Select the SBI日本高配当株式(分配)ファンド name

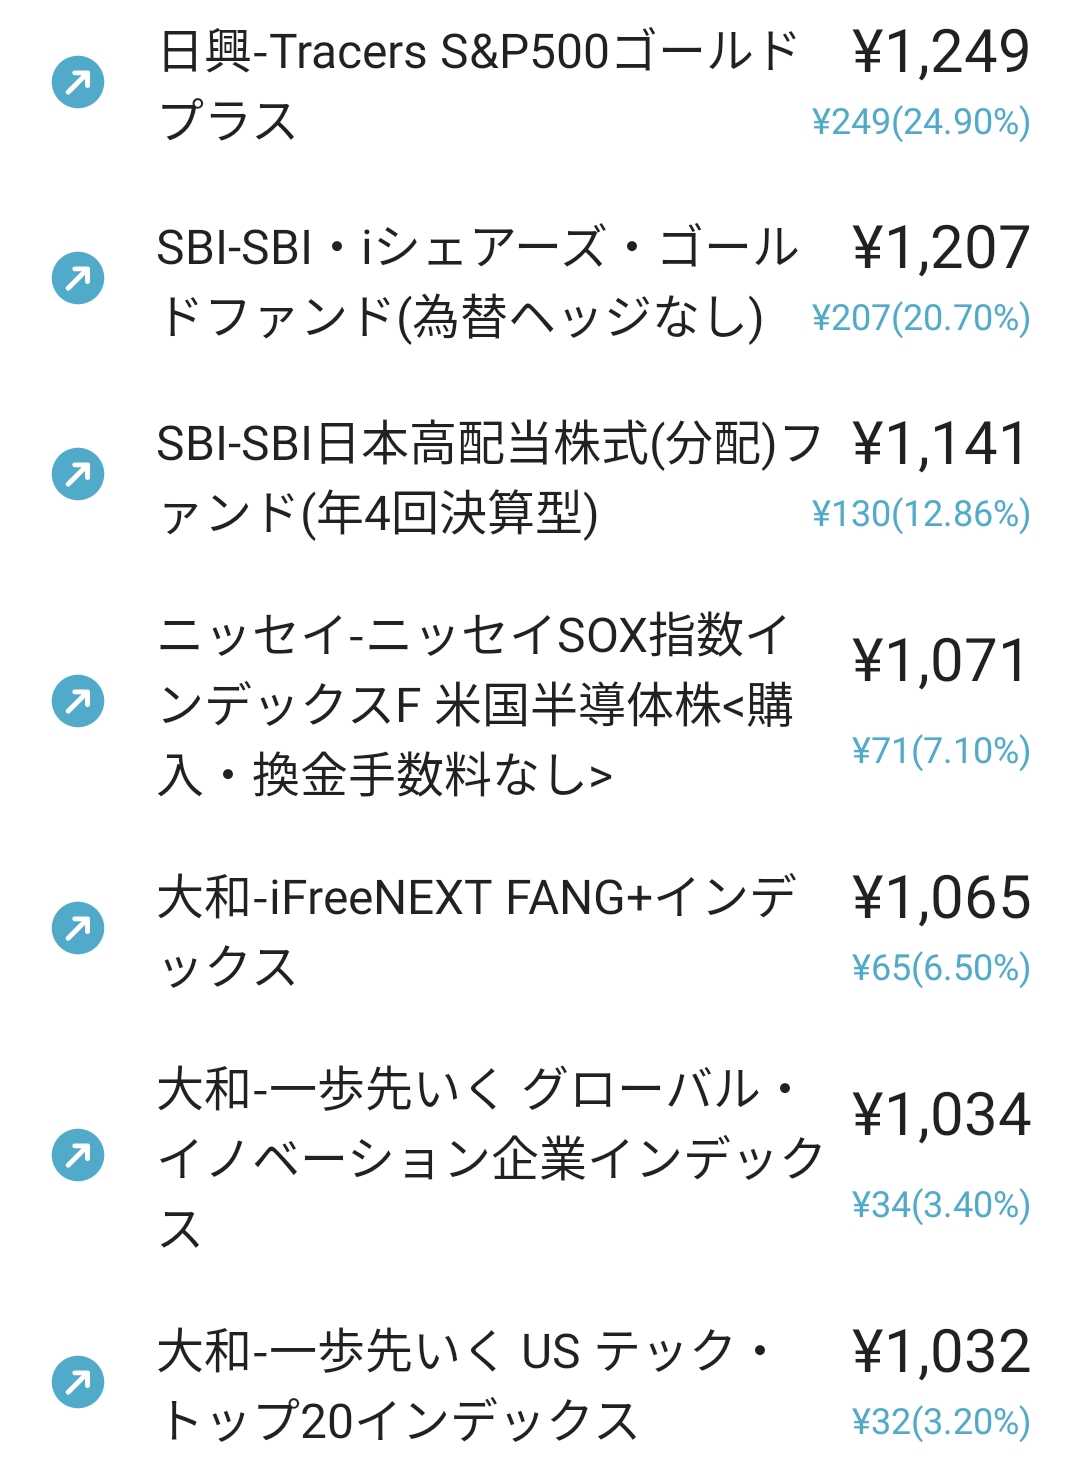(x=488, y=478)
